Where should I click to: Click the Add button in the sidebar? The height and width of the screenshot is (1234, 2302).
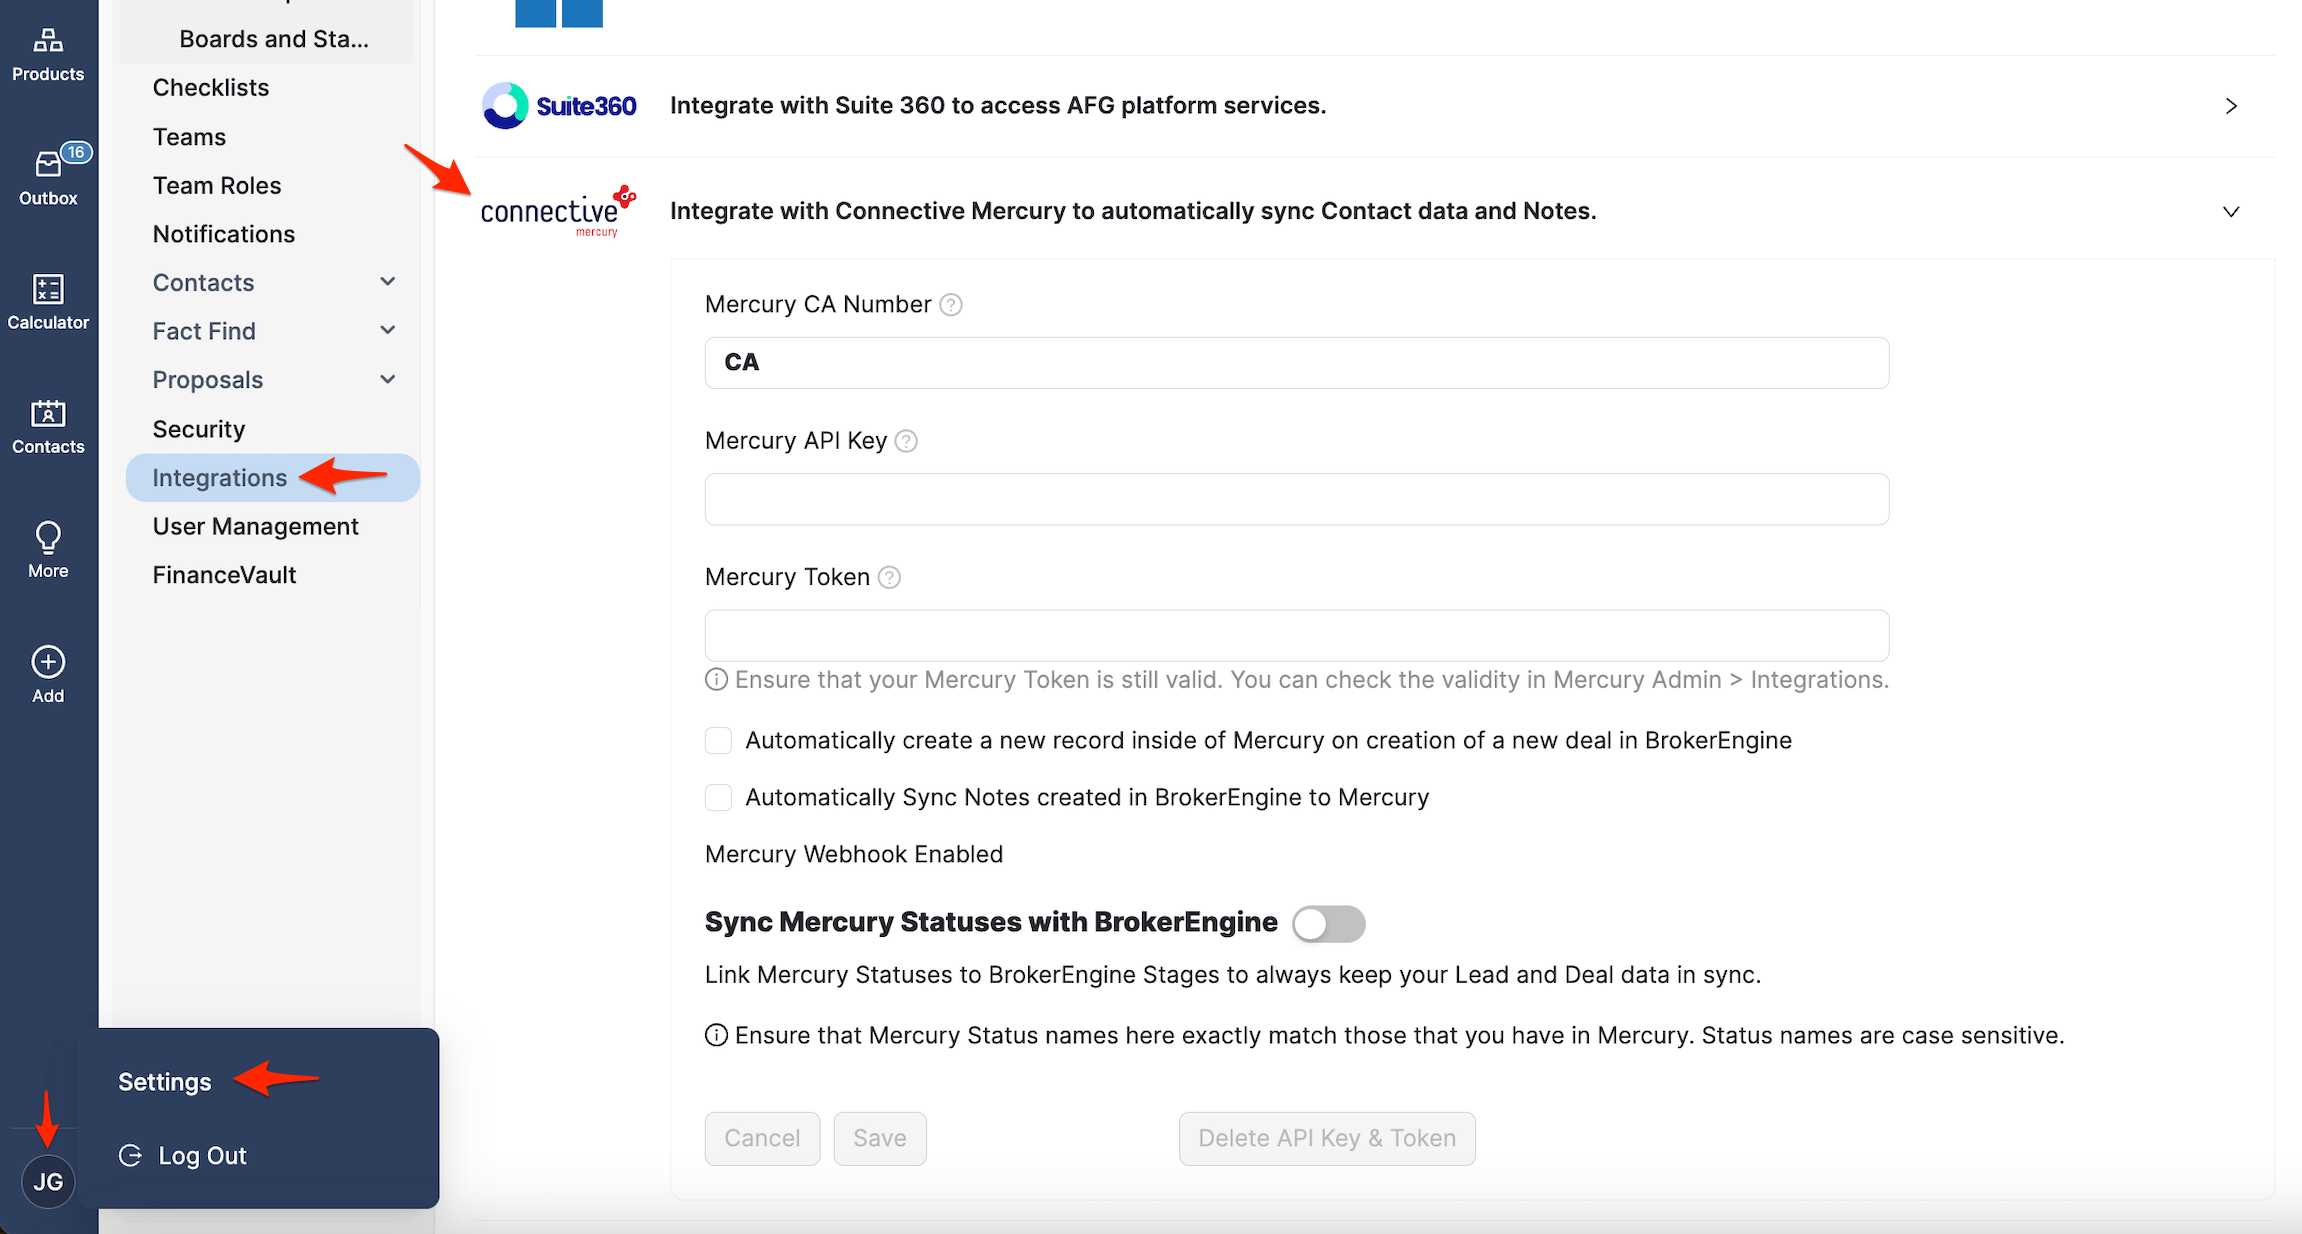47,670
